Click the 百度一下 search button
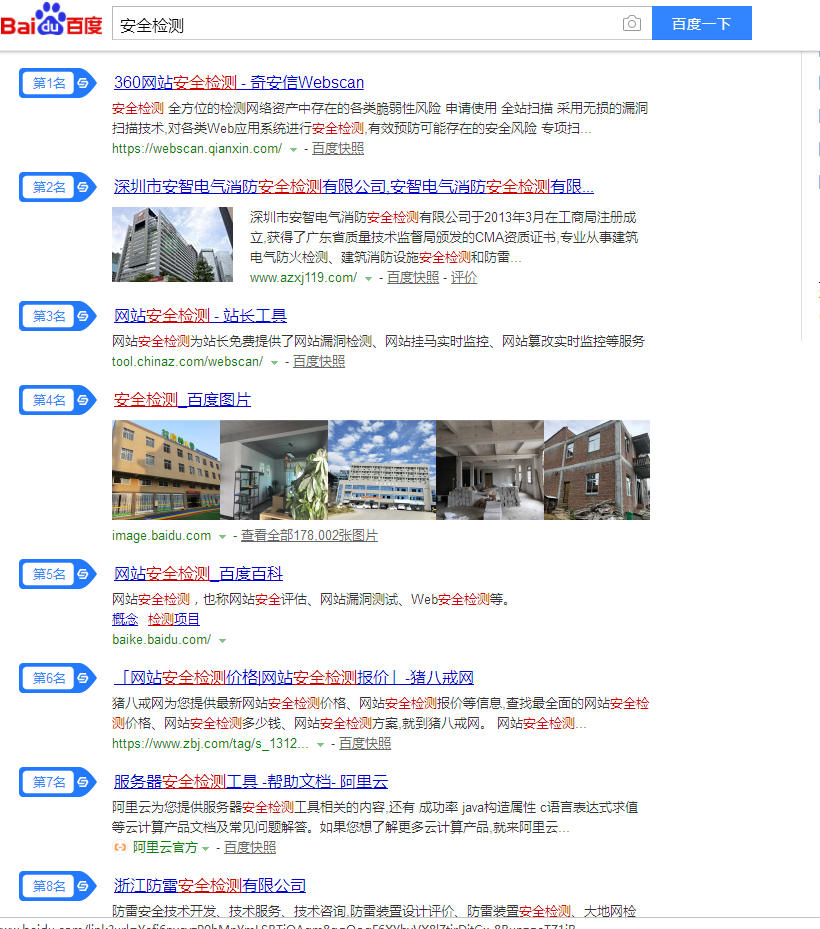Screen dimensions: 820x929 pos(702,23)
